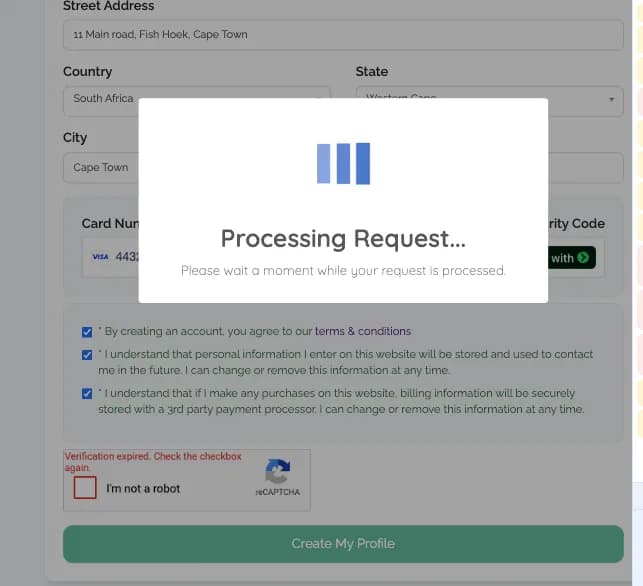Click the Country field label
This screenshot has width=643, height=586.
coord(88,72)
